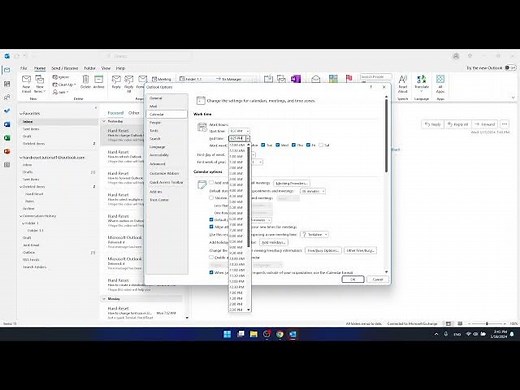520x390 pixels.
Task: Click the Meeting Providers button
Action: pyautogui.click(x=291, y=183)
